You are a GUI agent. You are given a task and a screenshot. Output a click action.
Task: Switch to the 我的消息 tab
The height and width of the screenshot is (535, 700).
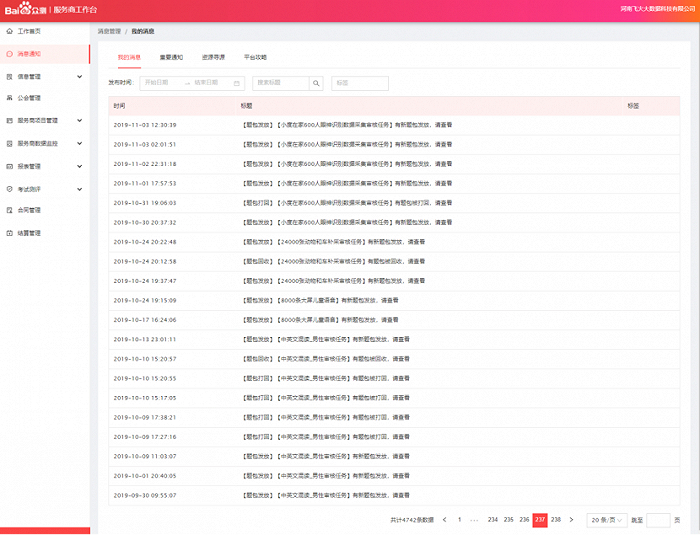tap(129, 58)
